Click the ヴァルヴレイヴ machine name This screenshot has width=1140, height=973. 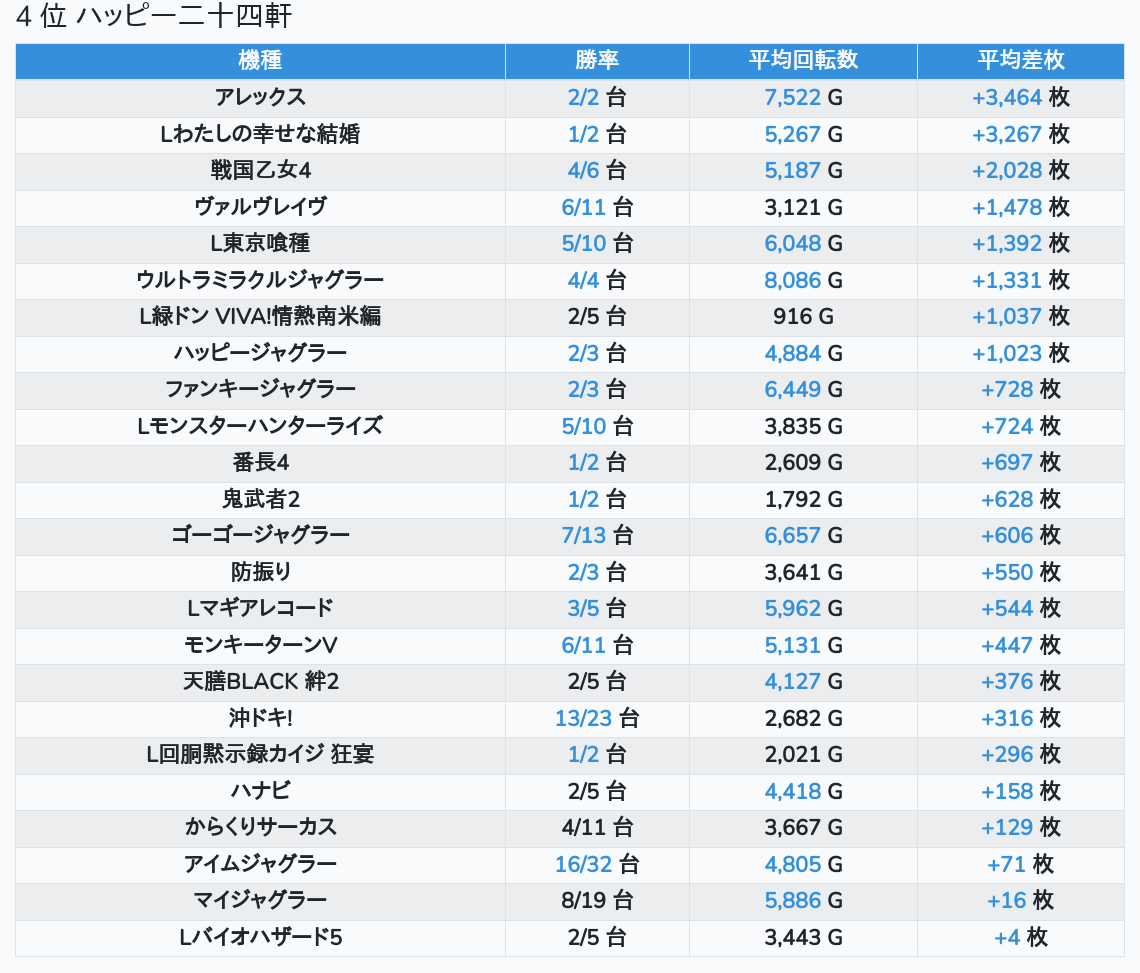coord(260,207)
